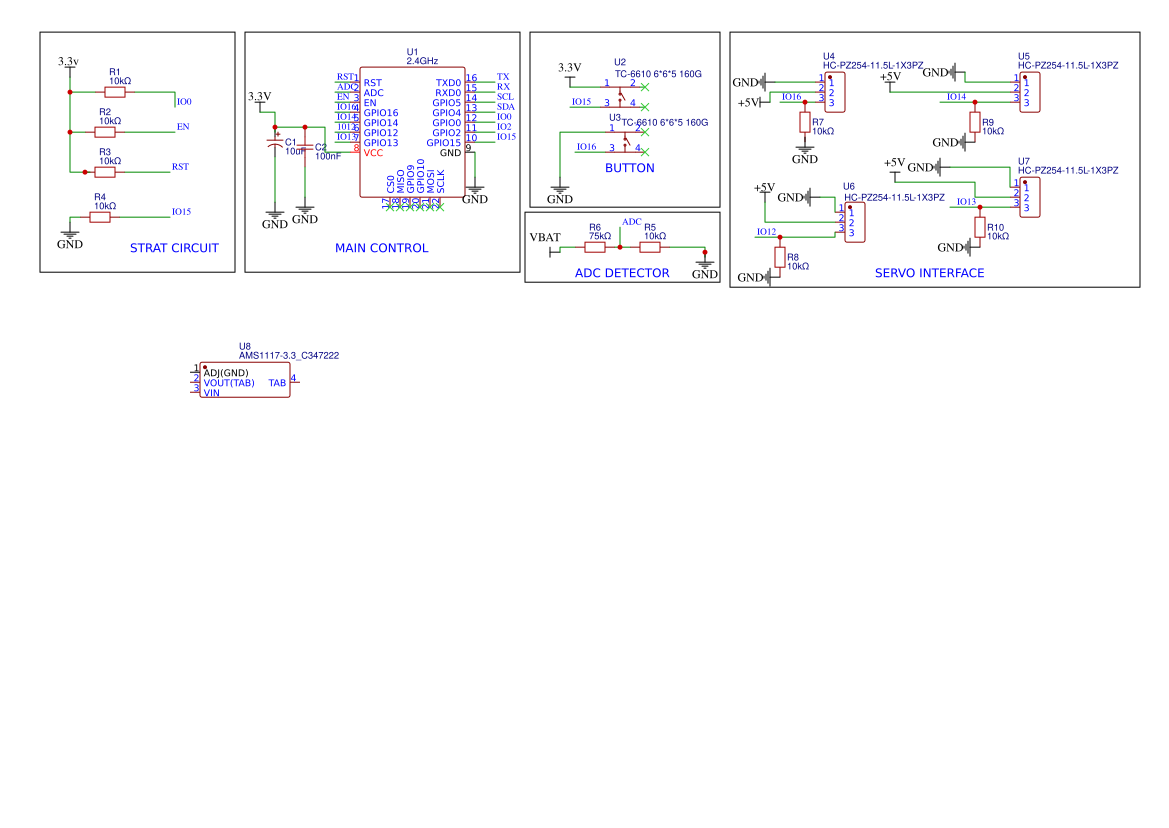The image size is (1169, 828).
Task: Select resistor R5 in the ADC DETECTOR block
Action: (650, 247)
